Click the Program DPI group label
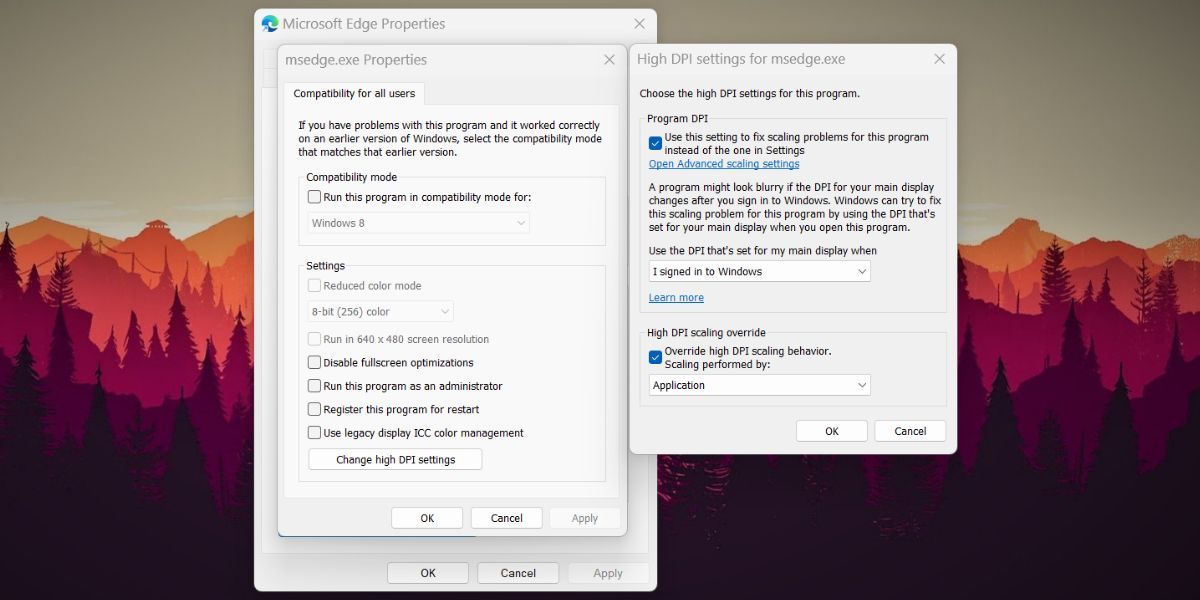The width and height of the screenshot is (1200, 600). [677, 118]
